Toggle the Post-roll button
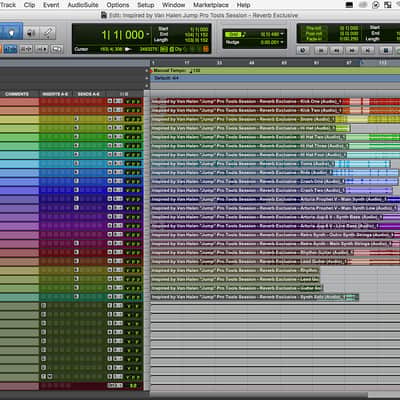Viewport: 400px width, 400px height. (314, 34)
